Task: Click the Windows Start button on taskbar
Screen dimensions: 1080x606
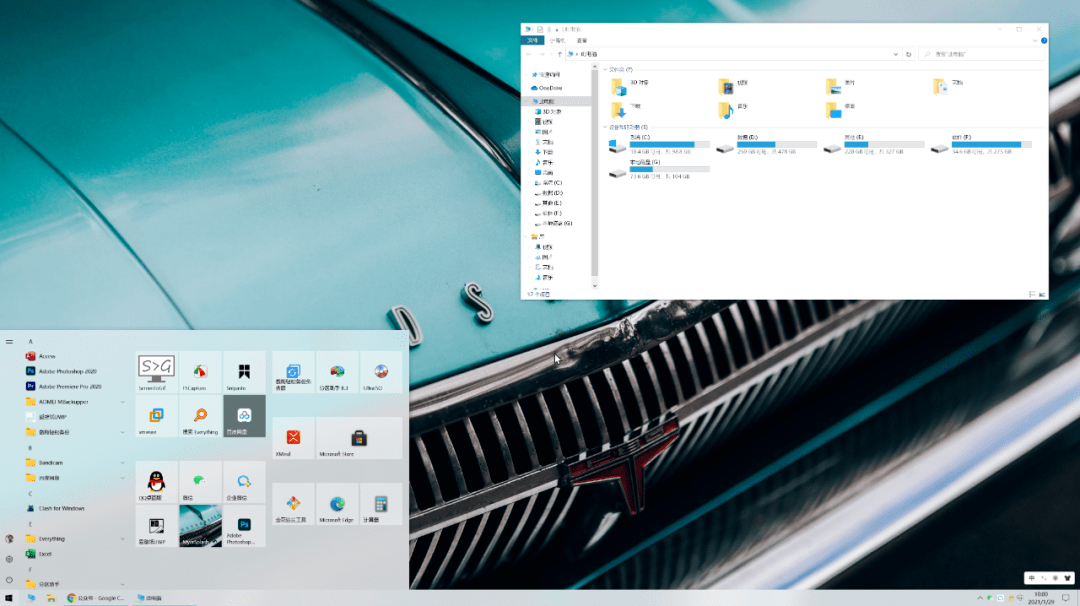Action: click(x=9, y=598)
